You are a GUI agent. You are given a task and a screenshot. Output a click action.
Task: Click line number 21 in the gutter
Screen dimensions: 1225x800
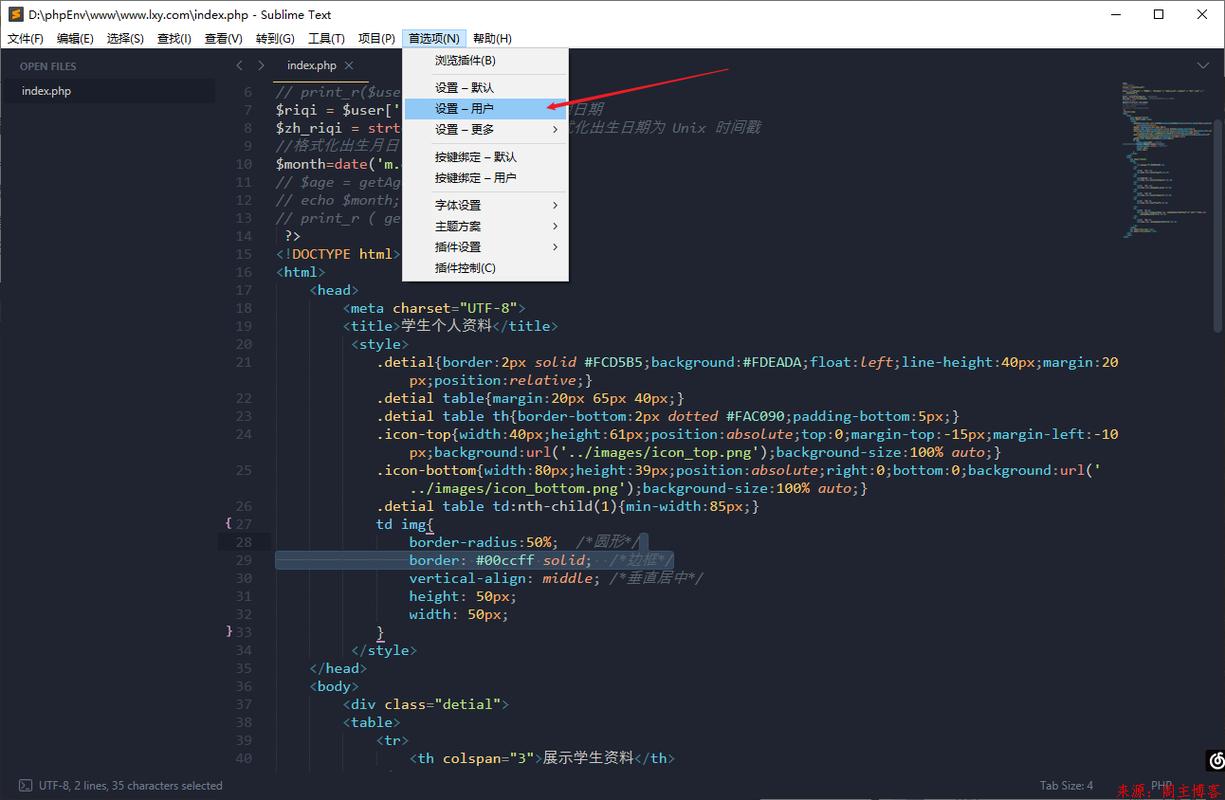pyautogui.click(x=244, y=362)
